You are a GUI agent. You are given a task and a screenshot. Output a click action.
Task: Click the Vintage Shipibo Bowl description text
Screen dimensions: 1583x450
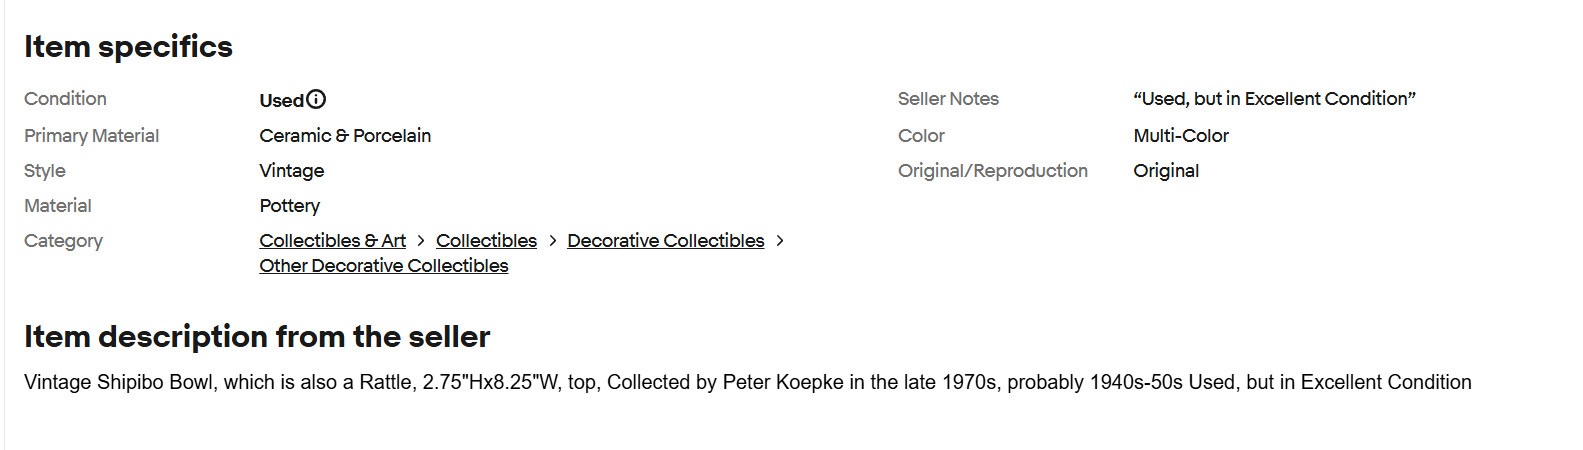[x=747, y=382]
